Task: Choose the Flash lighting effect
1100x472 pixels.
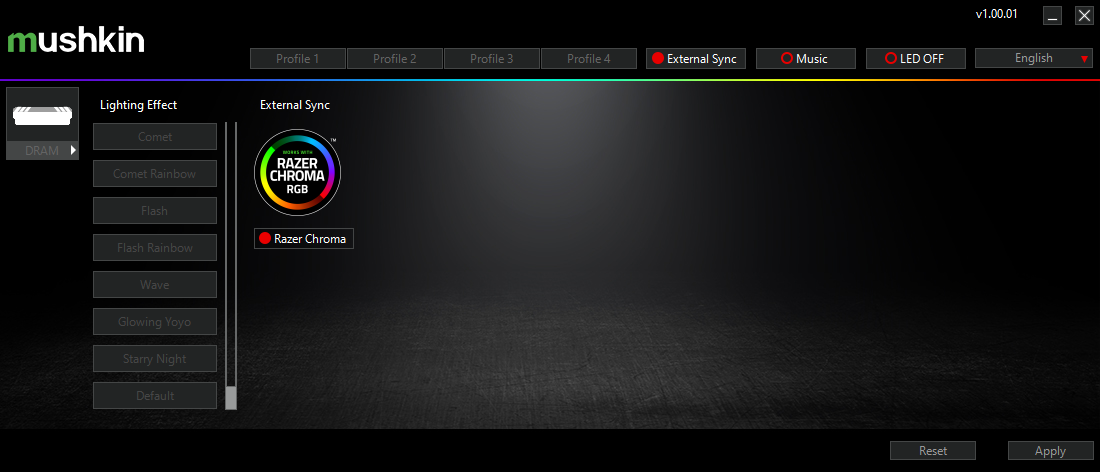Action: [x=155, y=210]
